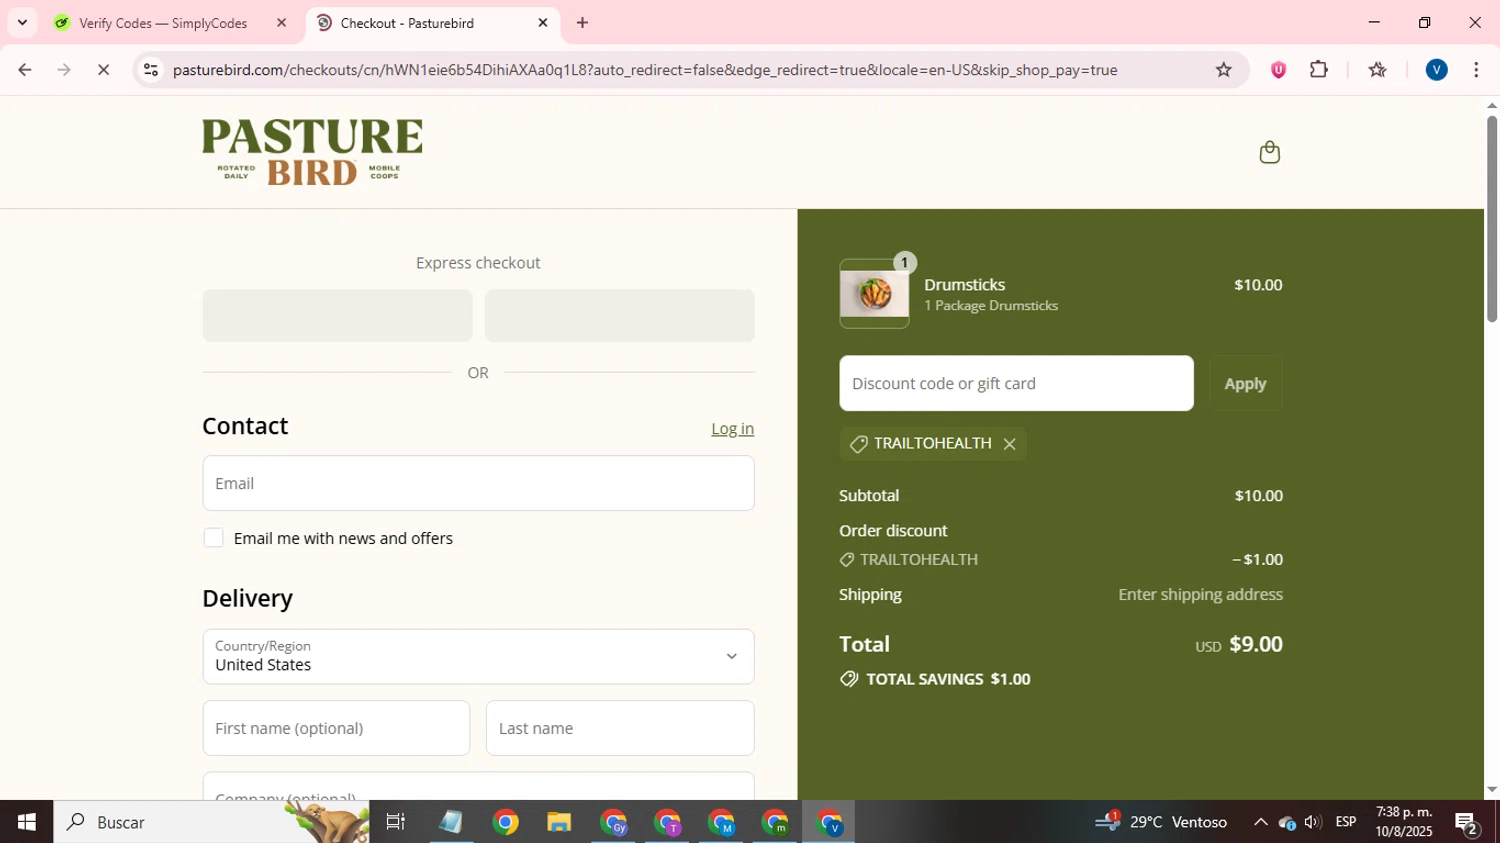Open the notifications center icon
The width and height of the screenshot is (1500, 843).
coord(1467,823)
